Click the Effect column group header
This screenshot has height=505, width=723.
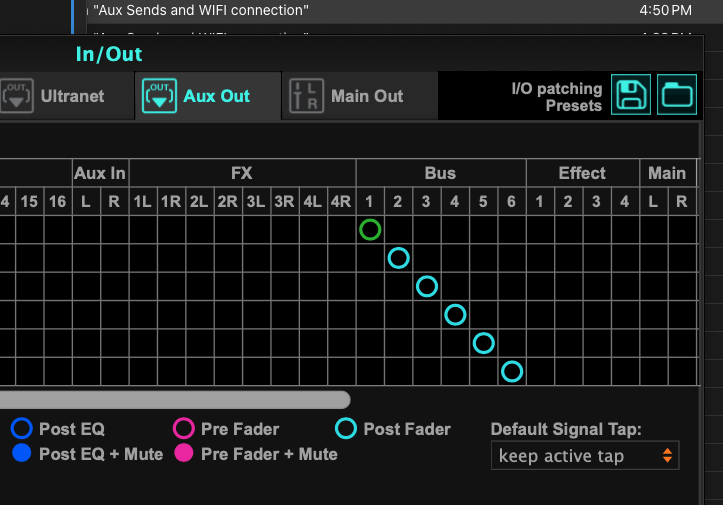click(582, 173)
